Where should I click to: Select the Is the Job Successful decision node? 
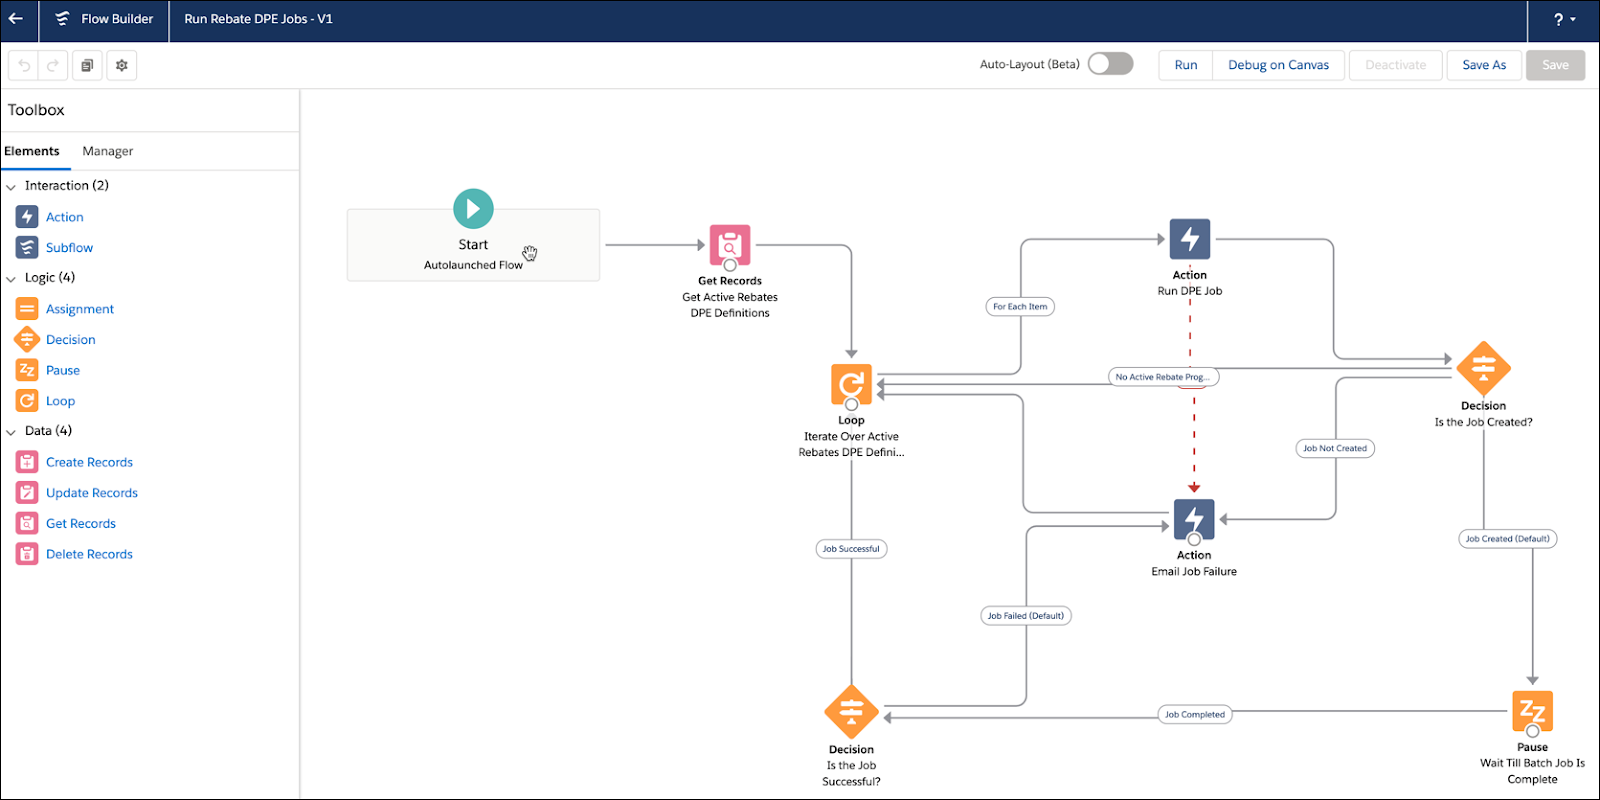point(851,712)
